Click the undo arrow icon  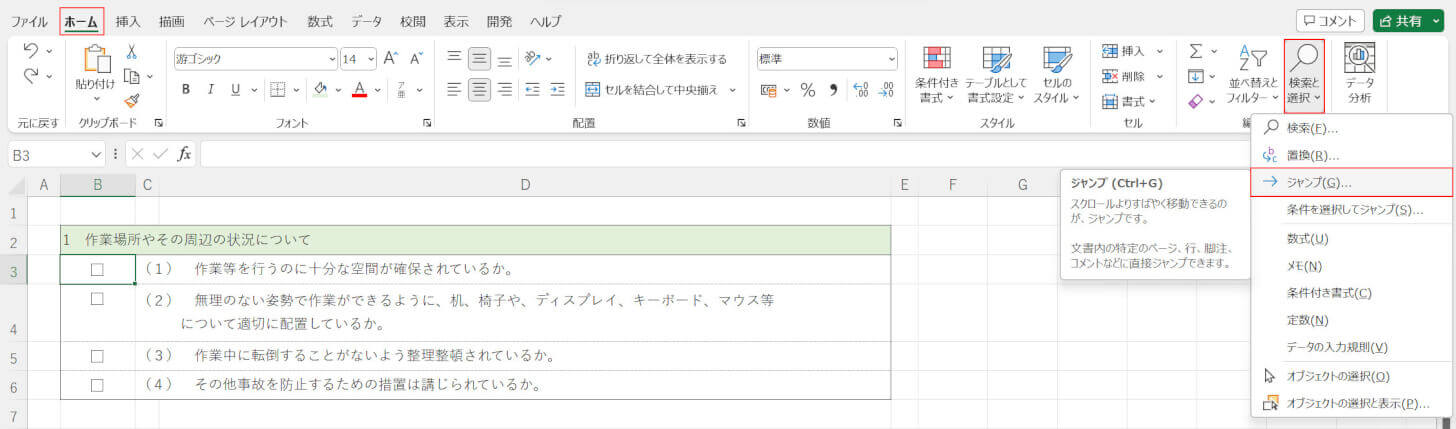coord(30,51)
